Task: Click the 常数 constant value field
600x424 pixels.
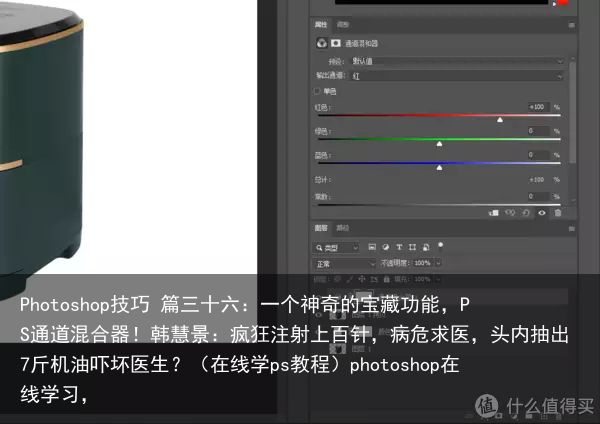Action: [x=538, y=196]
